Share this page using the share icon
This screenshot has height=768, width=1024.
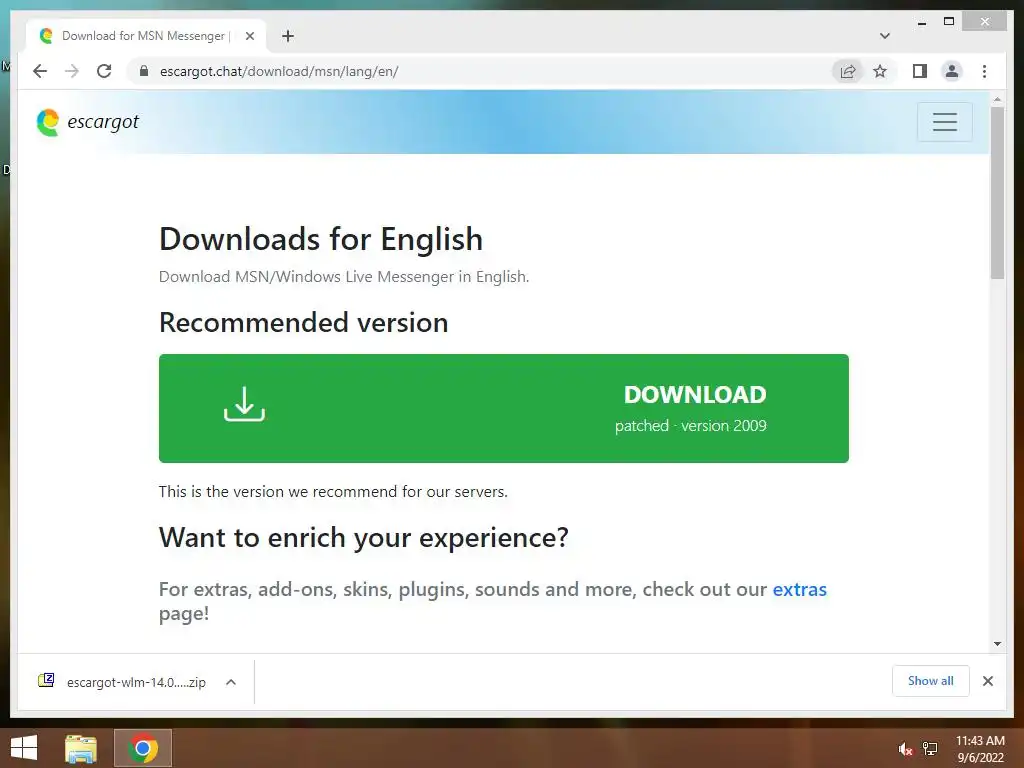[848, 71]
